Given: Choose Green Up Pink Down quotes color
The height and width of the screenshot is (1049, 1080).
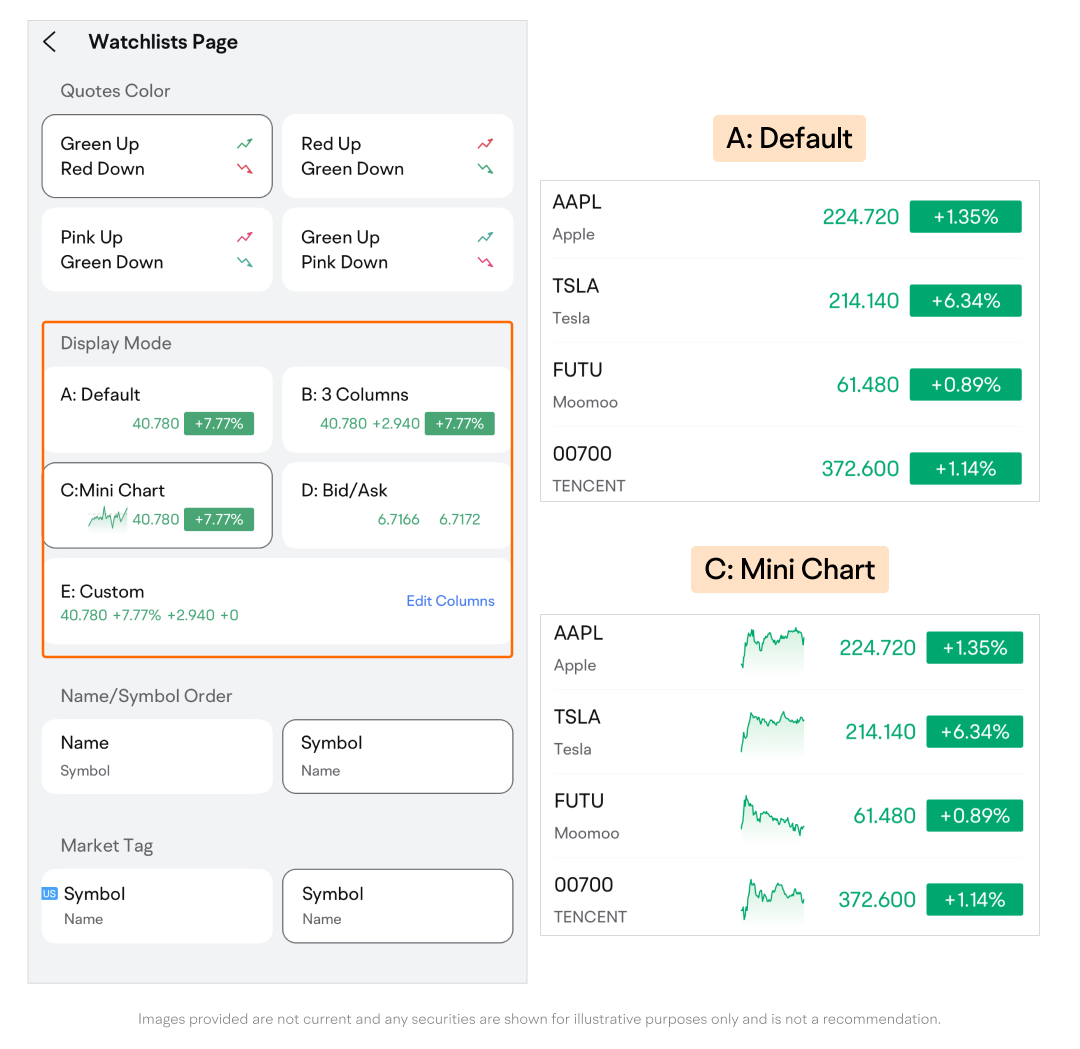Looking at the screenshot, I should tap(397, 250).
